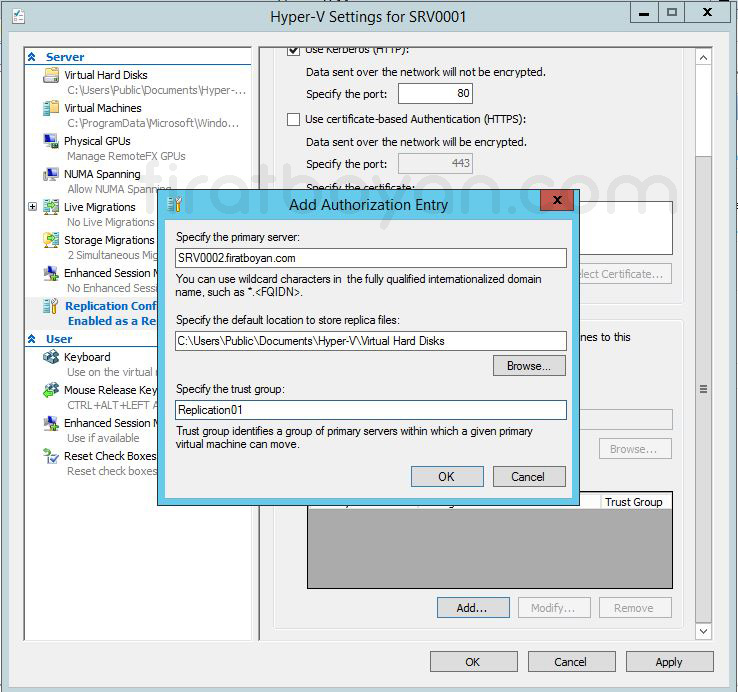This screenshot has height=692, width=738.
Task: Select Replication Configuration in the sidebar
Action: pos(110,306)
